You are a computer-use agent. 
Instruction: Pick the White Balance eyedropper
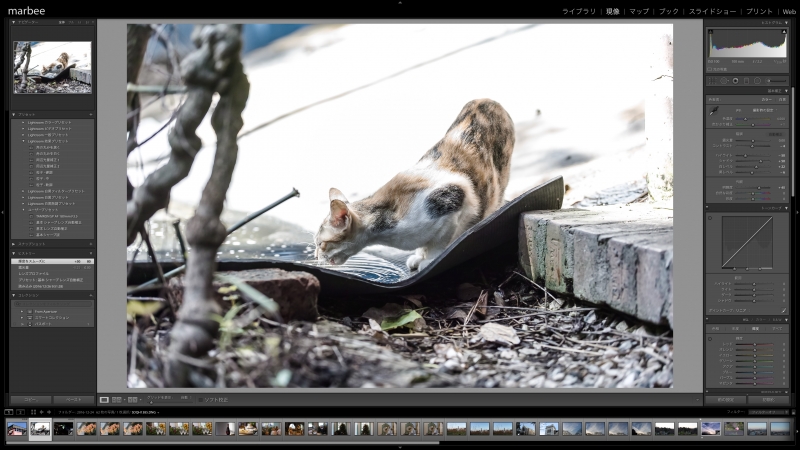(713, 113)
